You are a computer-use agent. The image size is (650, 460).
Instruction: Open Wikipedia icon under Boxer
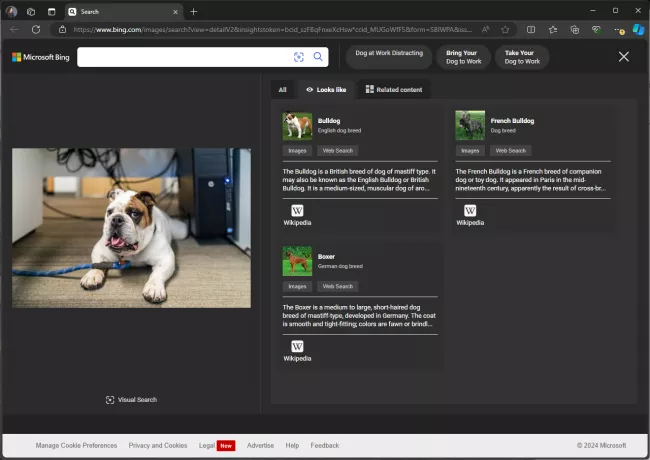click(x=297, y=346)
